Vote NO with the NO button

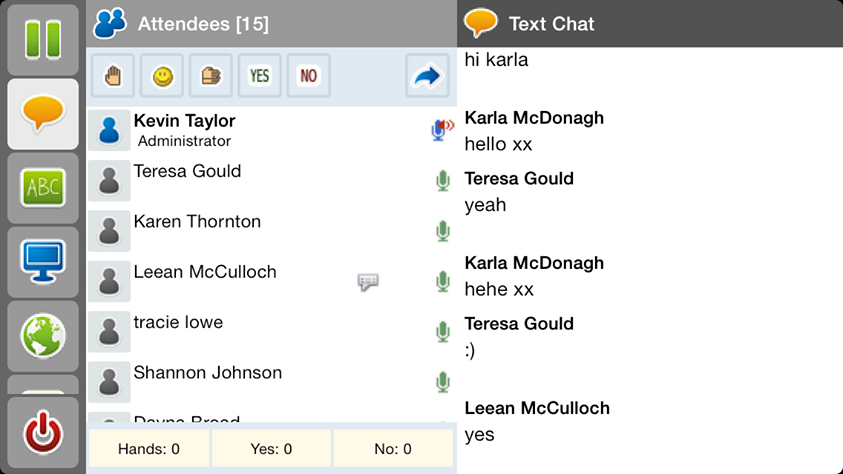(x=309, y=76)
